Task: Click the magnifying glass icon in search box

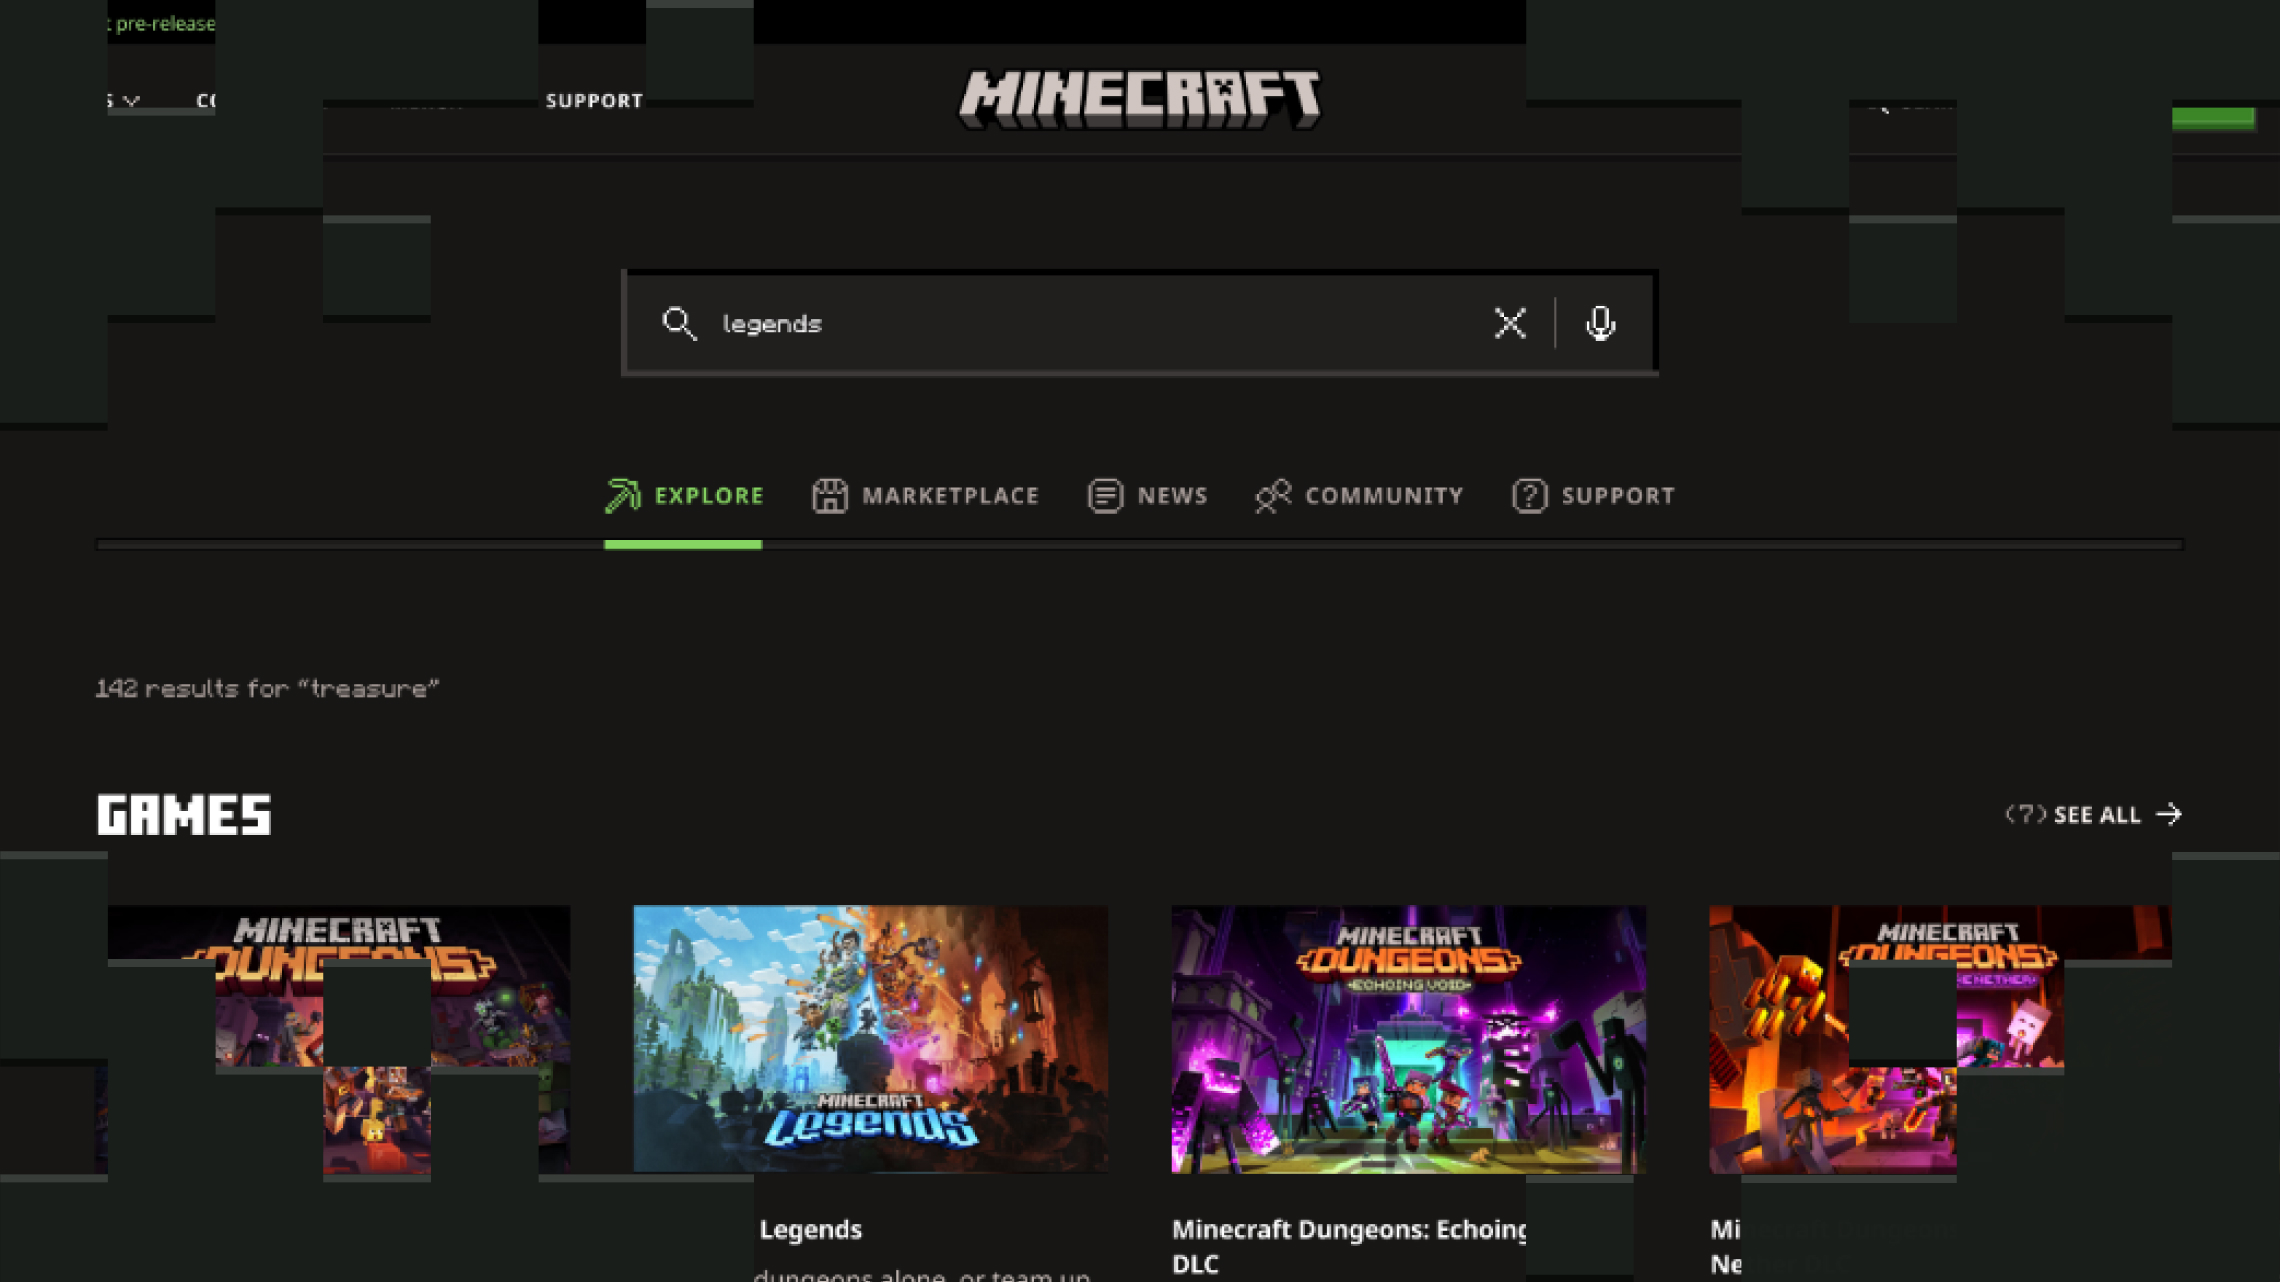Action: (679, 324)
